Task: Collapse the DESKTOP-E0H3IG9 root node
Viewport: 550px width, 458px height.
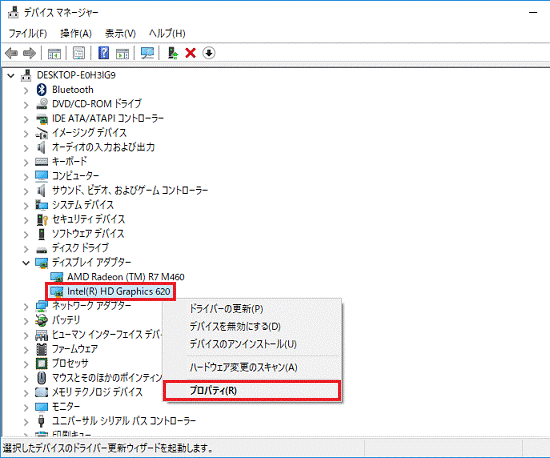Action: 11,75
